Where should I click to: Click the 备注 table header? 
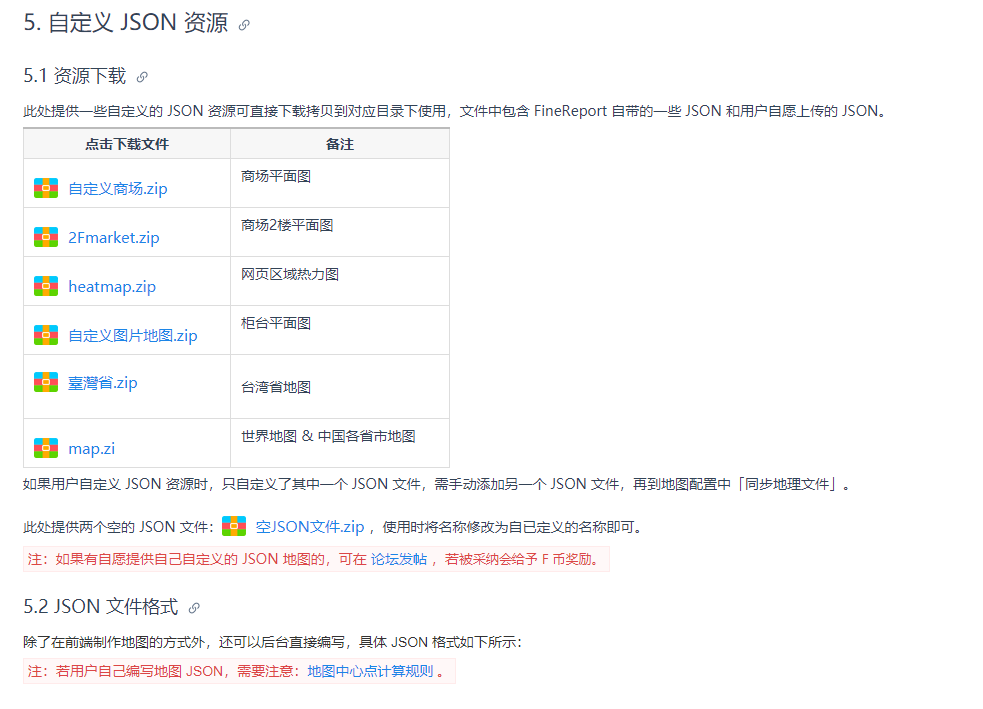click(340, 144)
